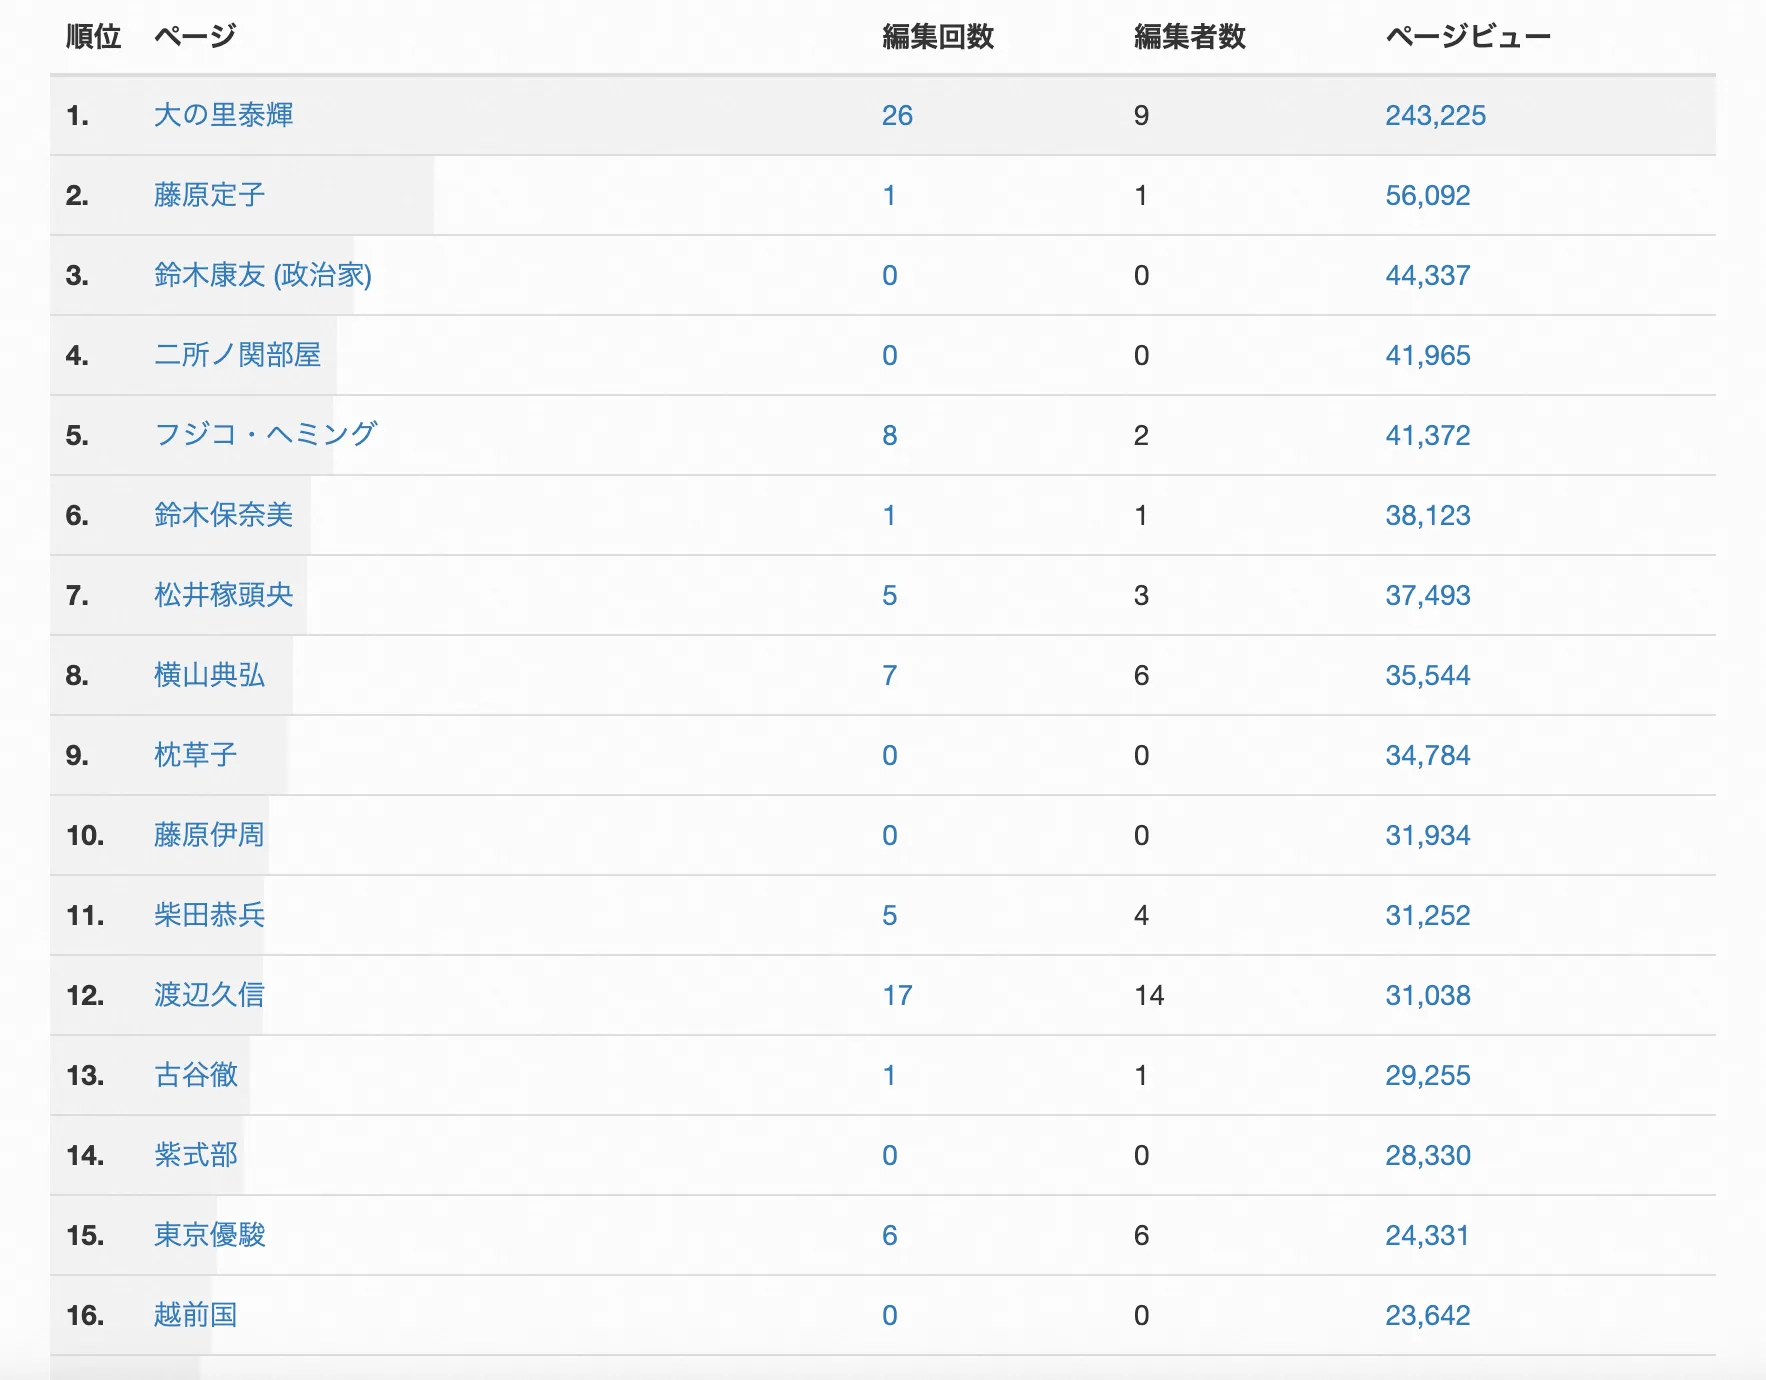This screenshot has width=1766, height=1380.
Task: Click the 横山典弘 page link
Action: pos(209,675)
